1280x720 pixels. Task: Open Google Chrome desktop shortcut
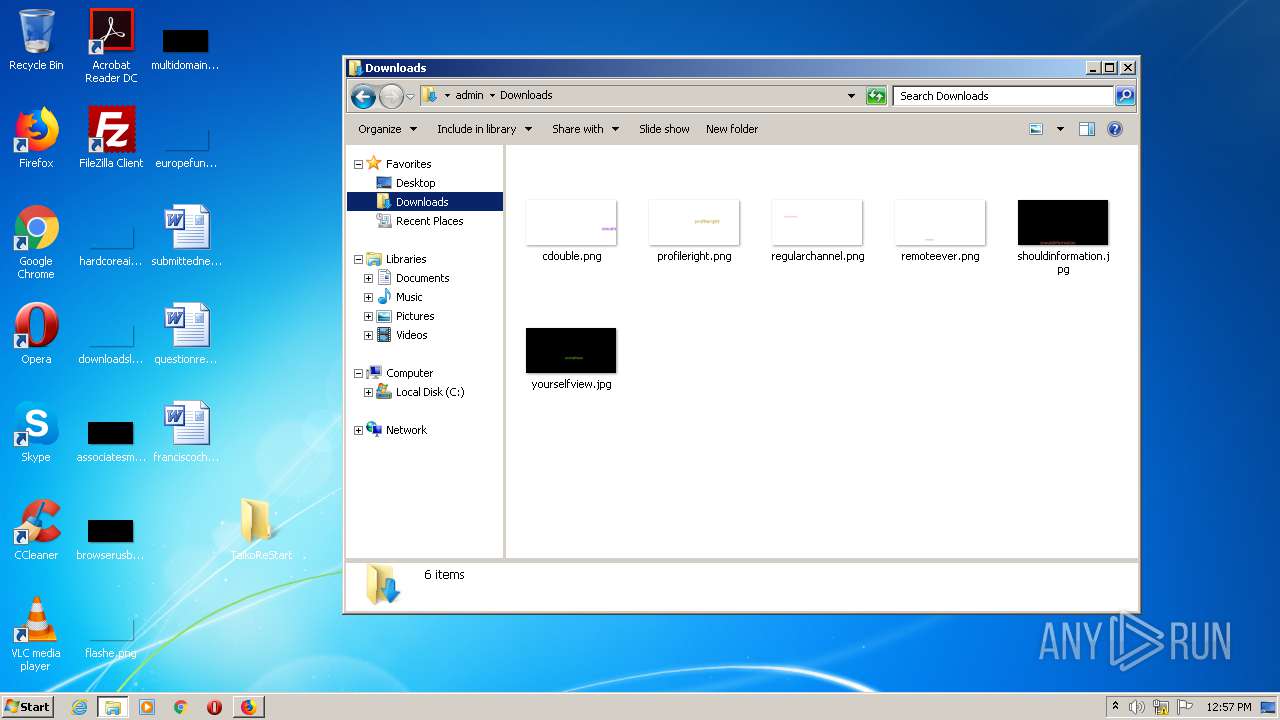coord(36,242)
